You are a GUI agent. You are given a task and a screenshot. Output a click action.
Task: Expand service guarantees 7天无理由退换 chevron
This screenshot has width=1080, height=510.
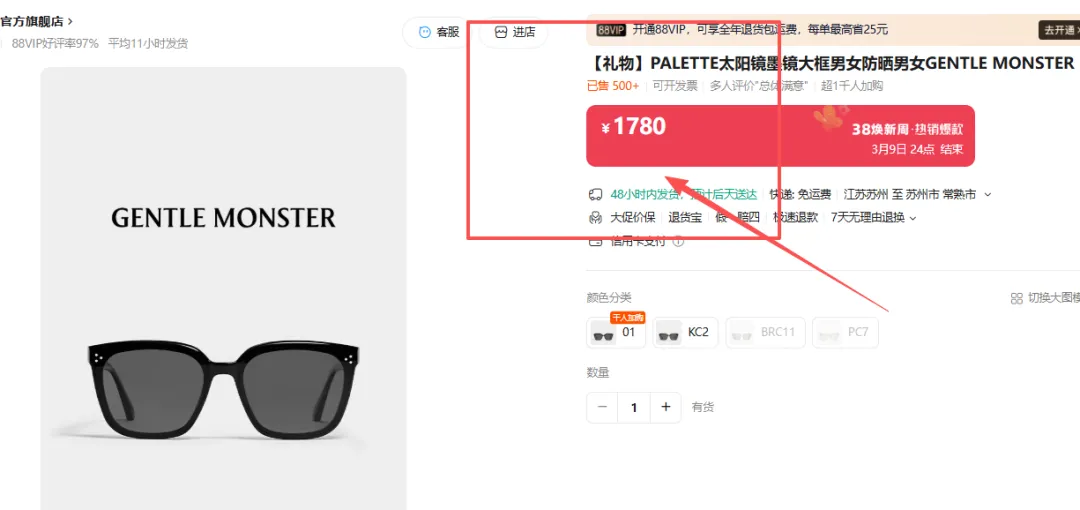point(913,218)
